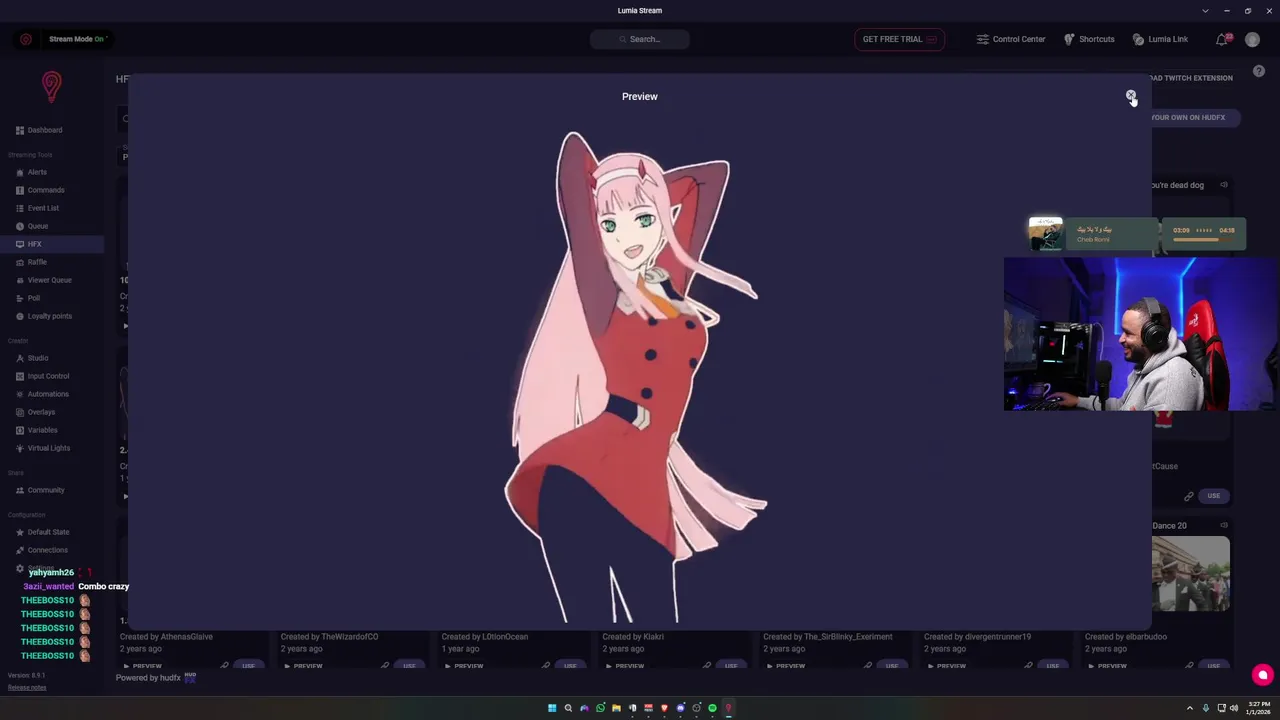This screenshot has width=1280, height=720.
Task: Click the bulb icon beside Shortcuts
Action: pos(1069,39)
